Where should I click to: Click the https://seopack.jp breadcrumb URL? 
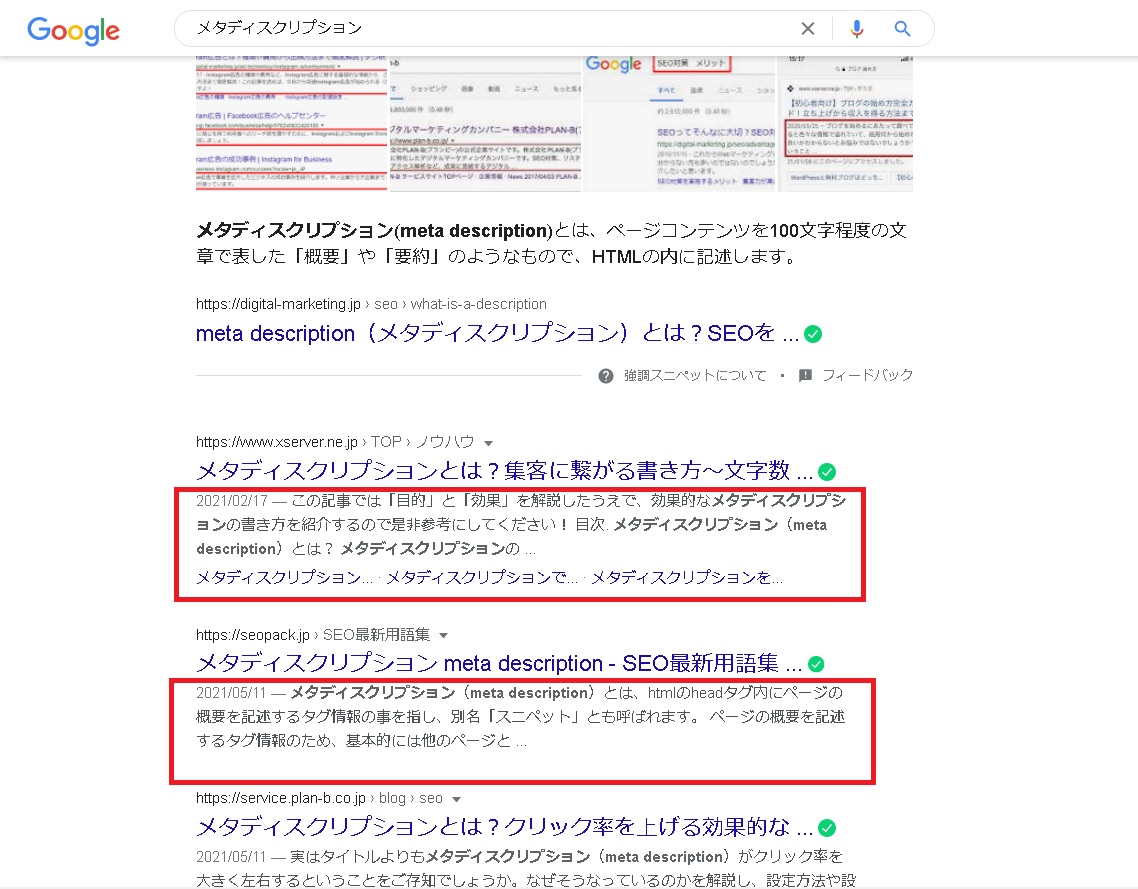253,635
